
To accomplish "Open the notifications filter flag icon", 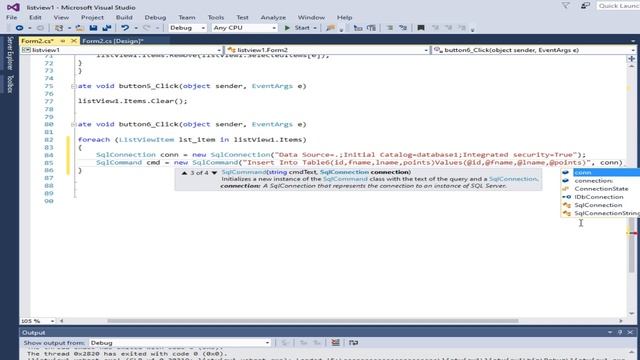I will coord(566,6).
